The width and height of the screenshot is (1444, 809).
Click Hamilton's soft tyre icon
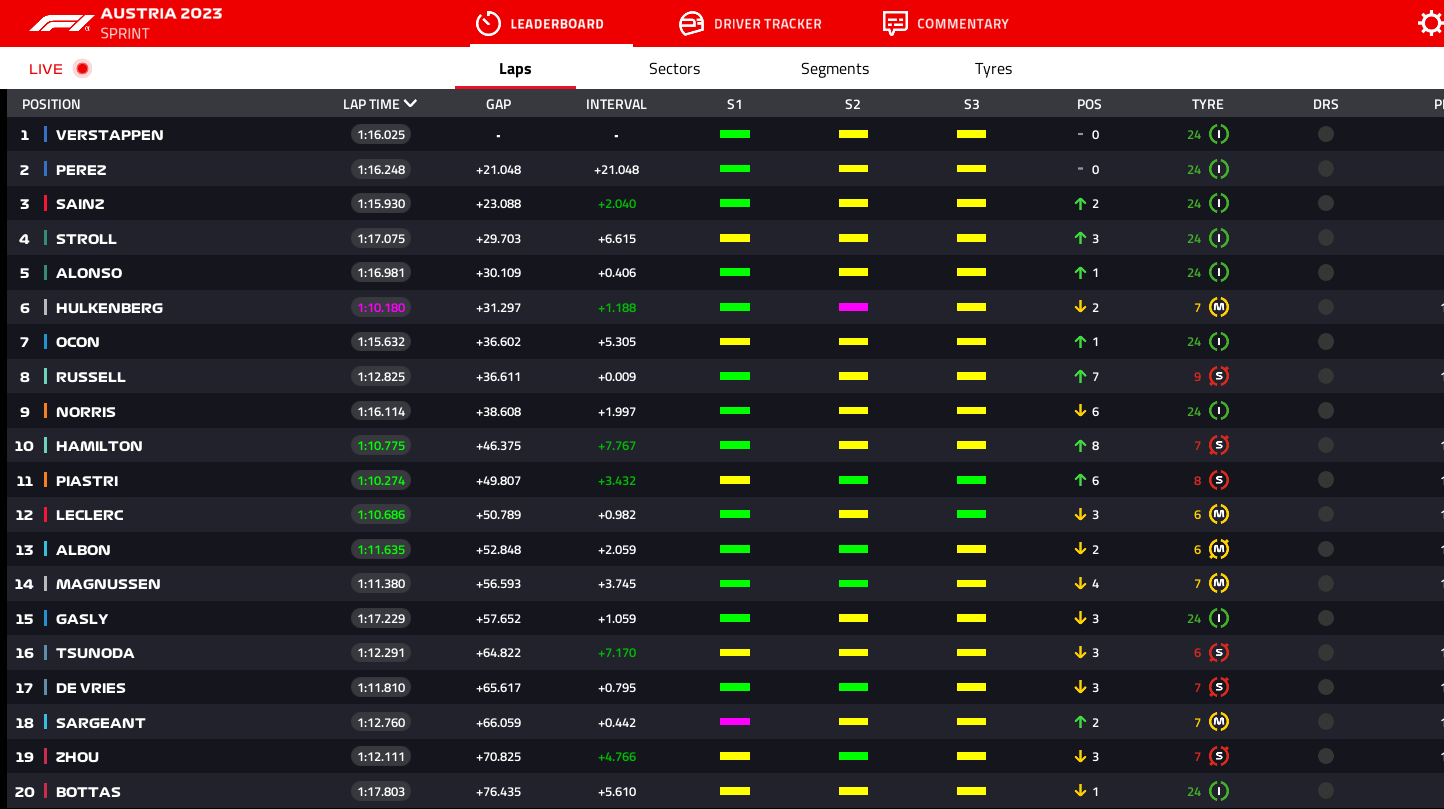(x=1219, y=446)
